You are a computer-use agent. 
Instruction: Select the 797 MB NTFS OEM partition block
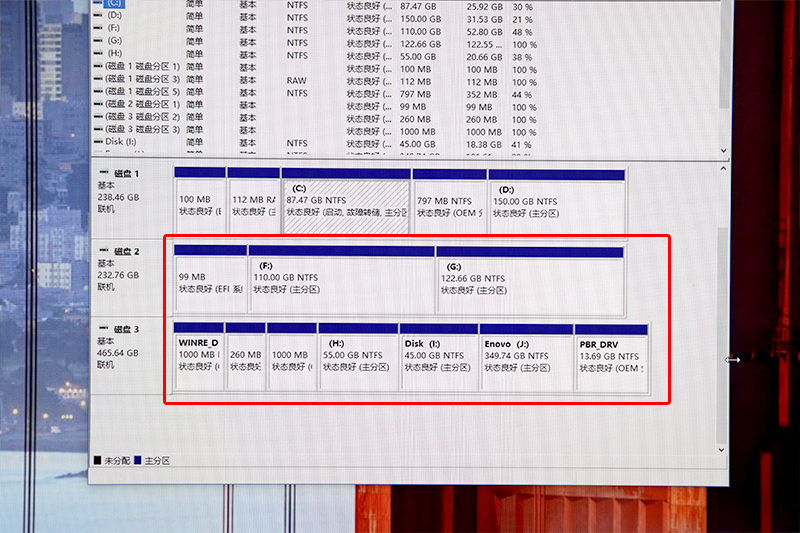click(x=449, y=201)
